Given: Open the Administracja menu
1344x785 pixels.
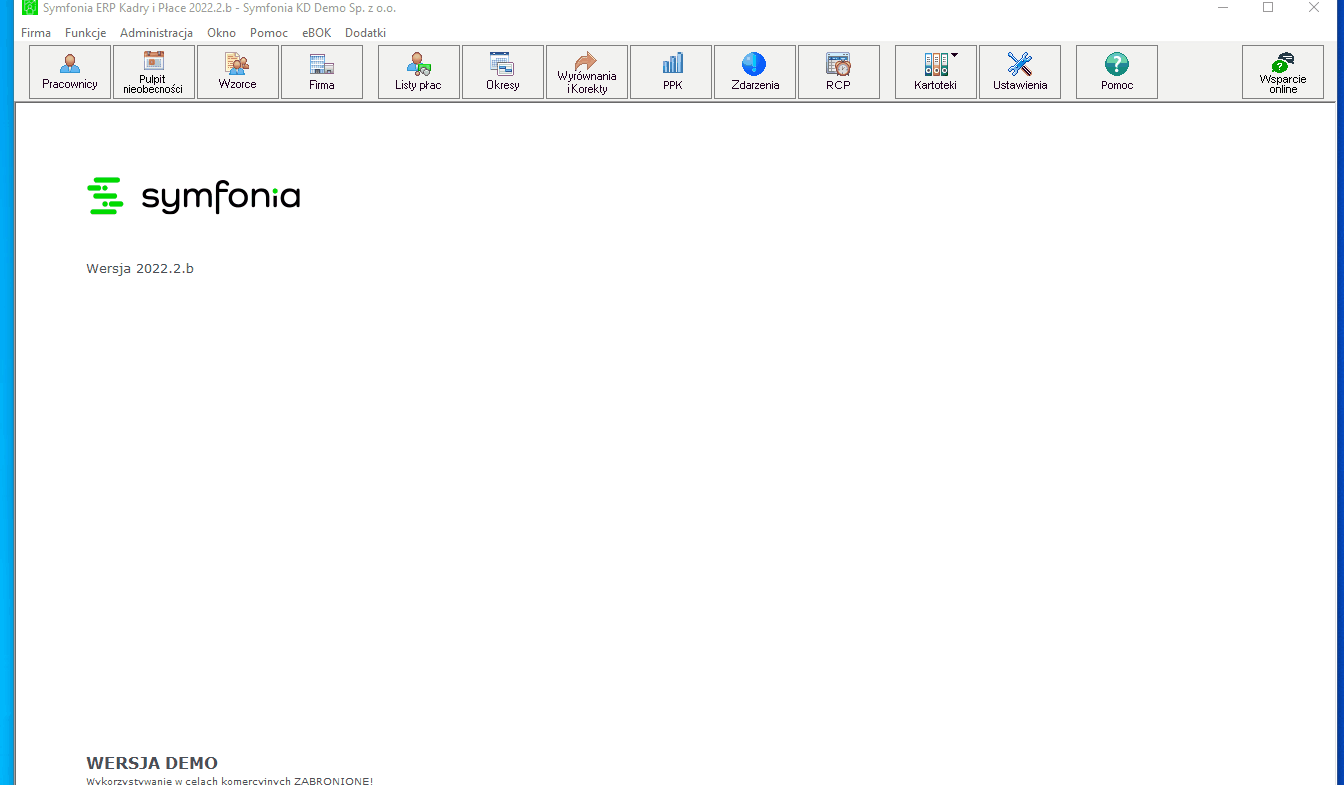Looking at the screenshot, I should 156,33.
